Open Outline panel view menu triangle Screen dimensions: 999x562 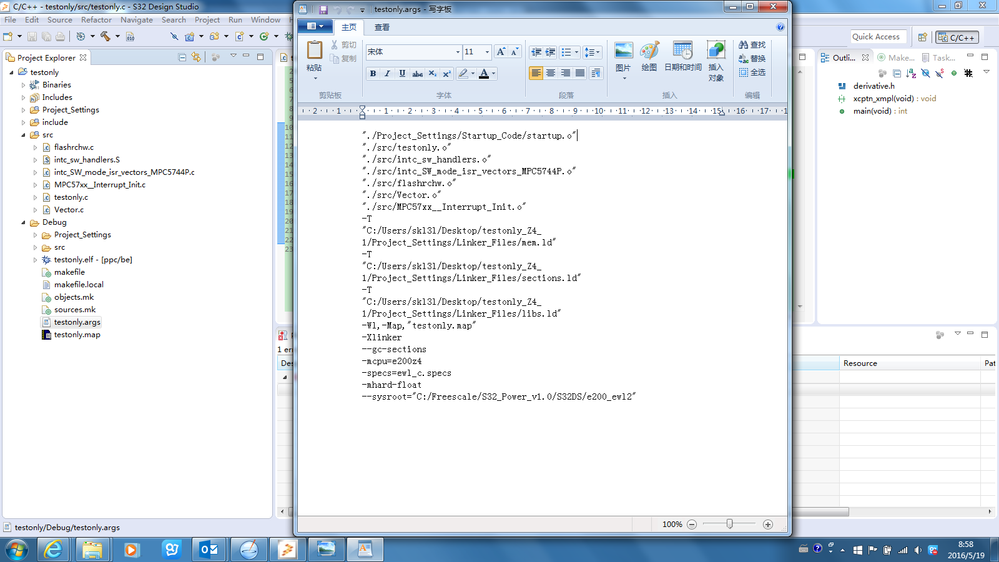[986, 73]
